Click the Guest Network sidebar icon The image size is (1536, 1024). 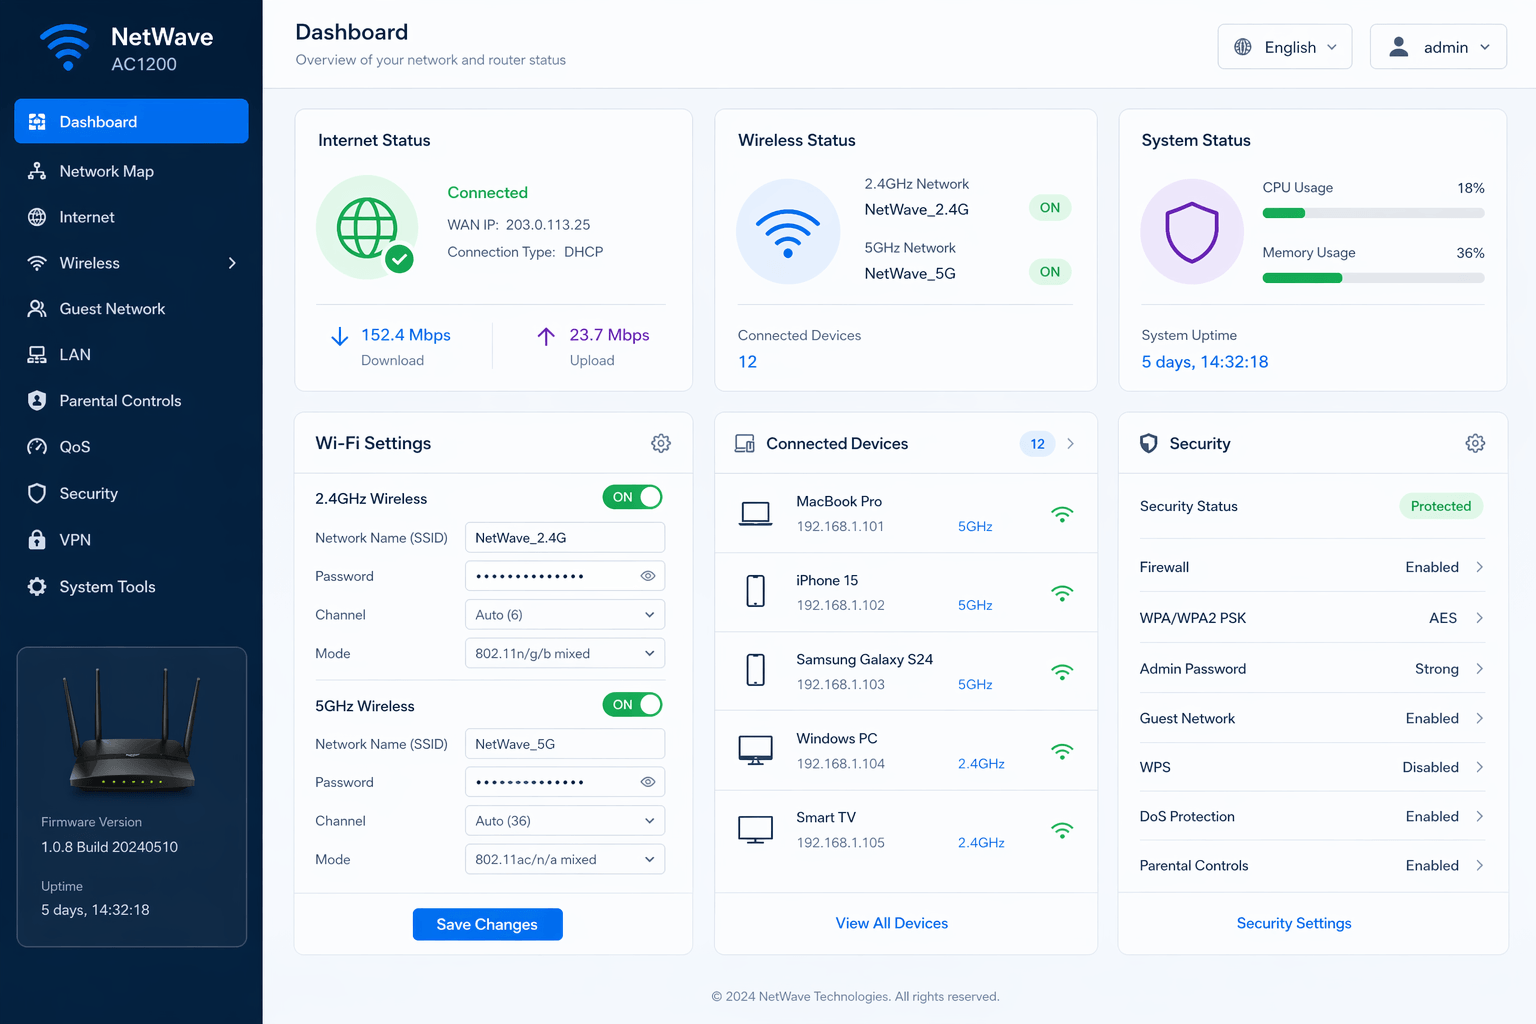pyautogui.click(x=37, y=308)
